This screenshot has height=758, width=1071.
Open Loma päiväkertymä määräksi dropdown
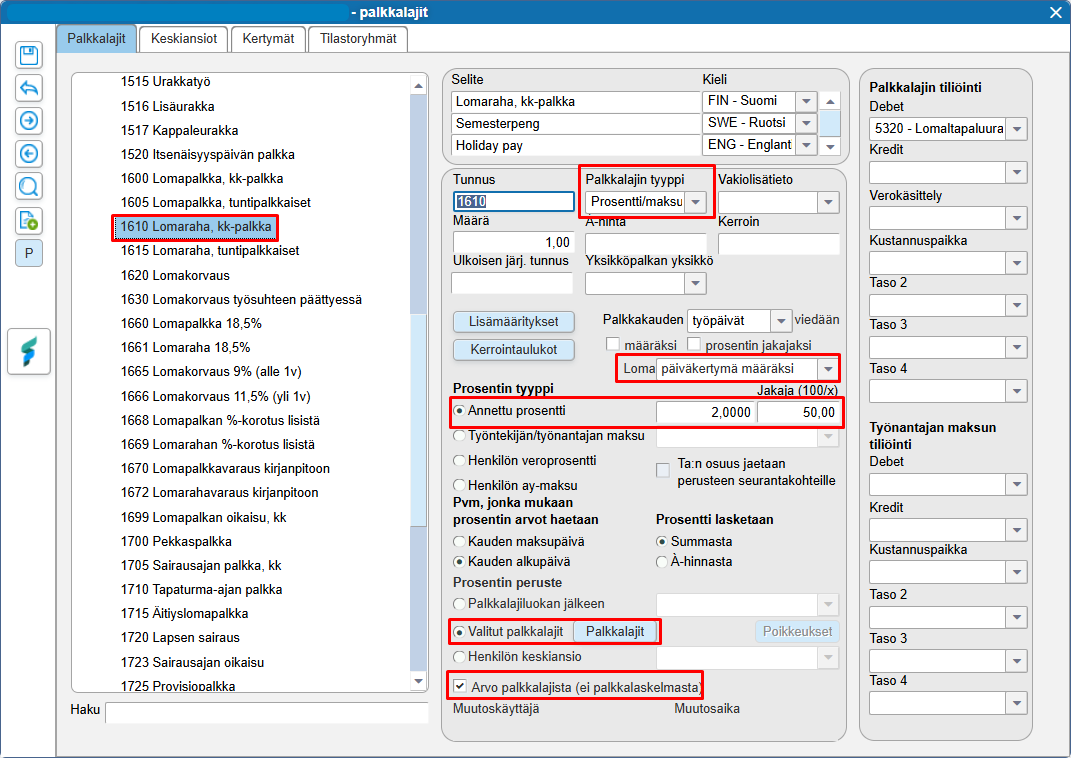(828, 369)
